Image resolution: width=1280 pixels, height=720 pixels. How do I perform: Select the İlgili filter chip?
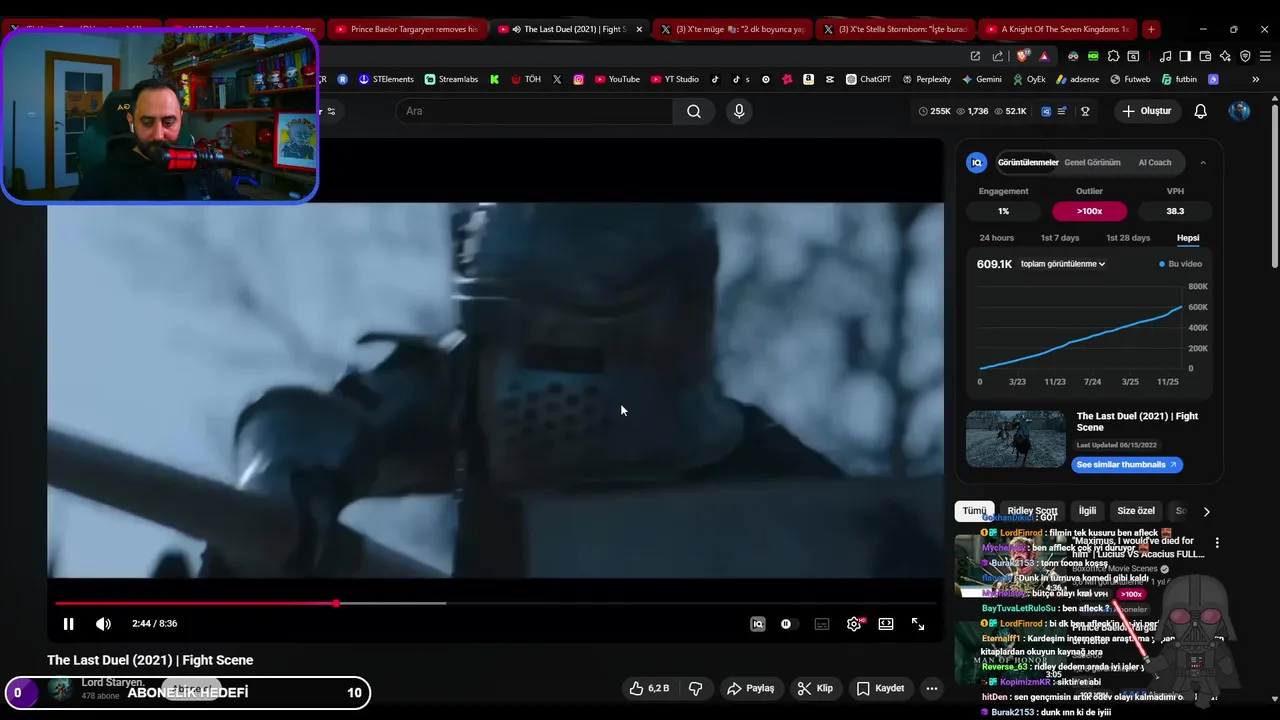[1087, 511]
